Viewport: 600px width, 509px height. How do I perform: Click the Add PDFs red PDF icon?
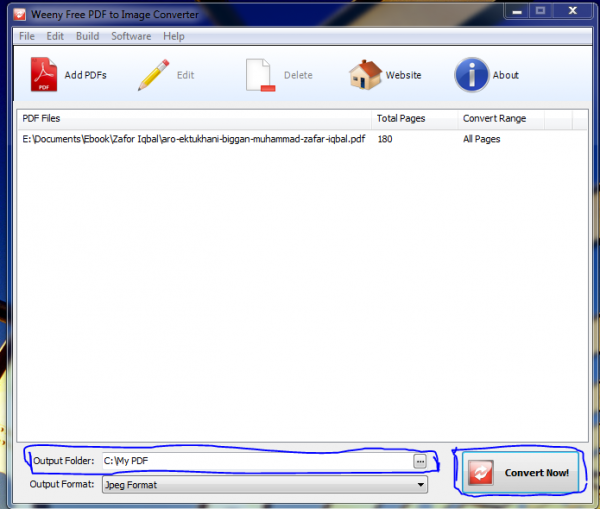44,74
